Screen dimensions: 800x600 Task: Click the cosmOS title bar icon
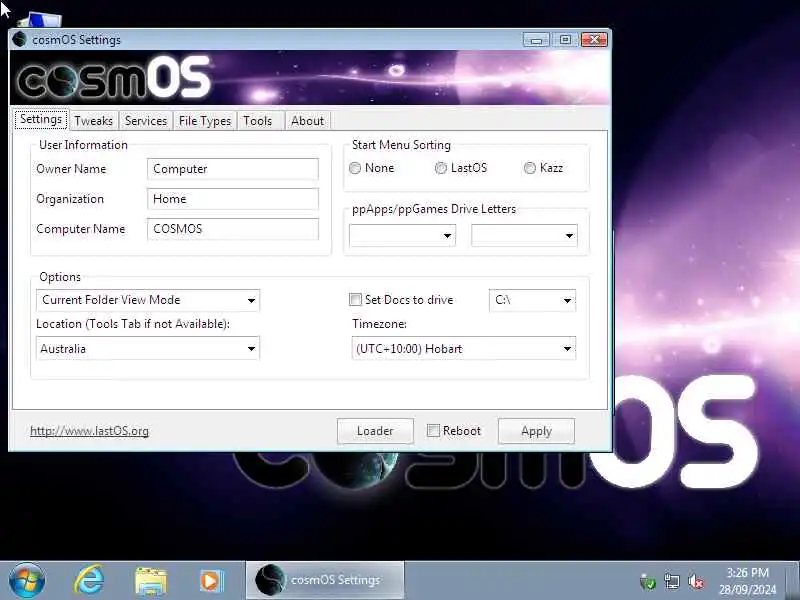[x=19, y=39]
